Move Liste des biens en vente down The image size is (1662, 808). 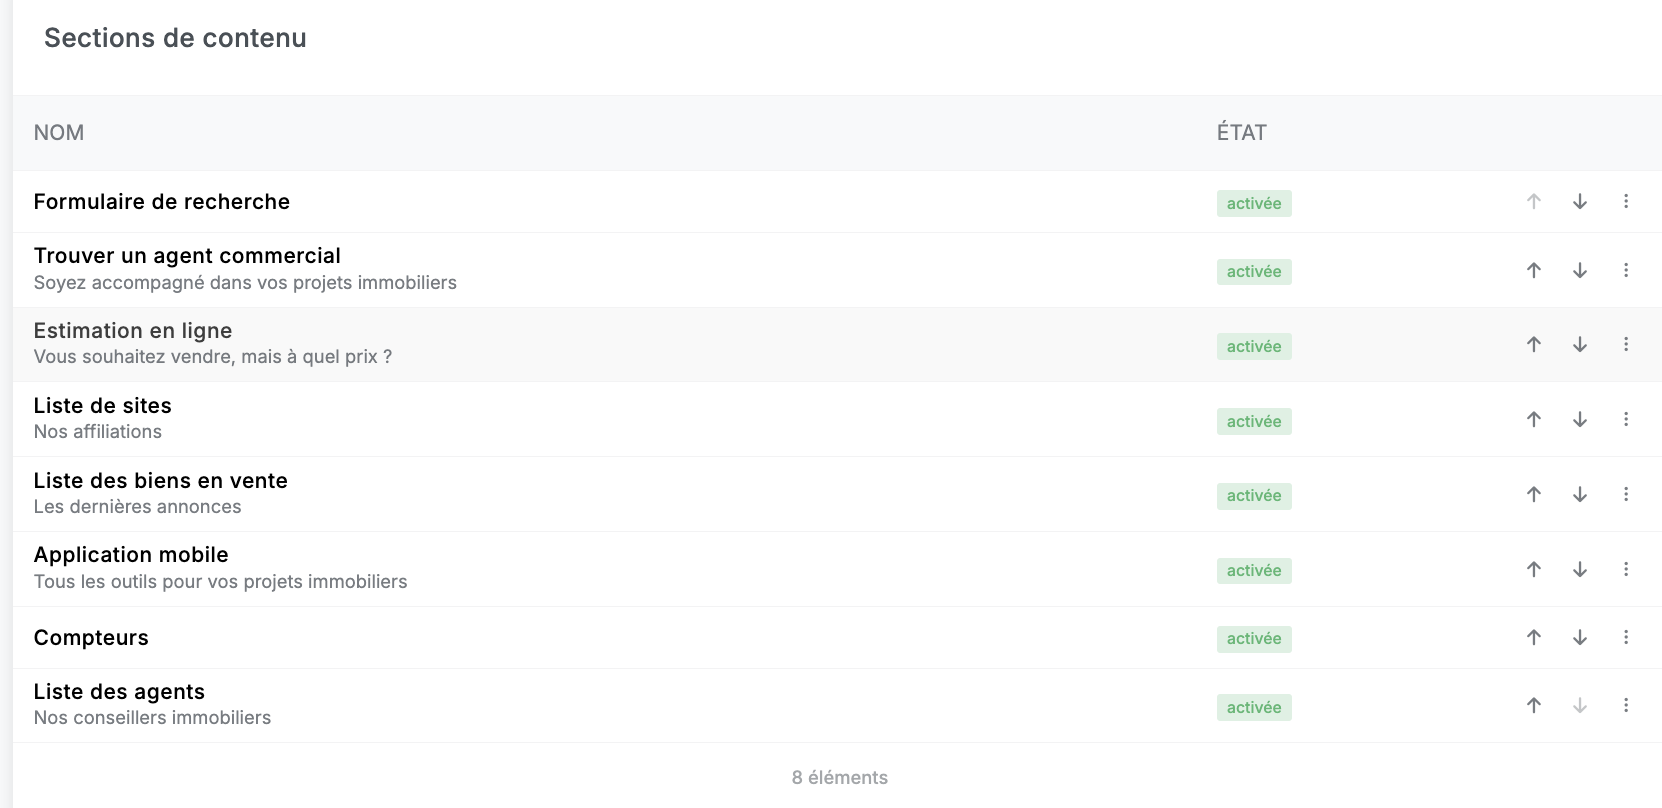click(1580, 494)
